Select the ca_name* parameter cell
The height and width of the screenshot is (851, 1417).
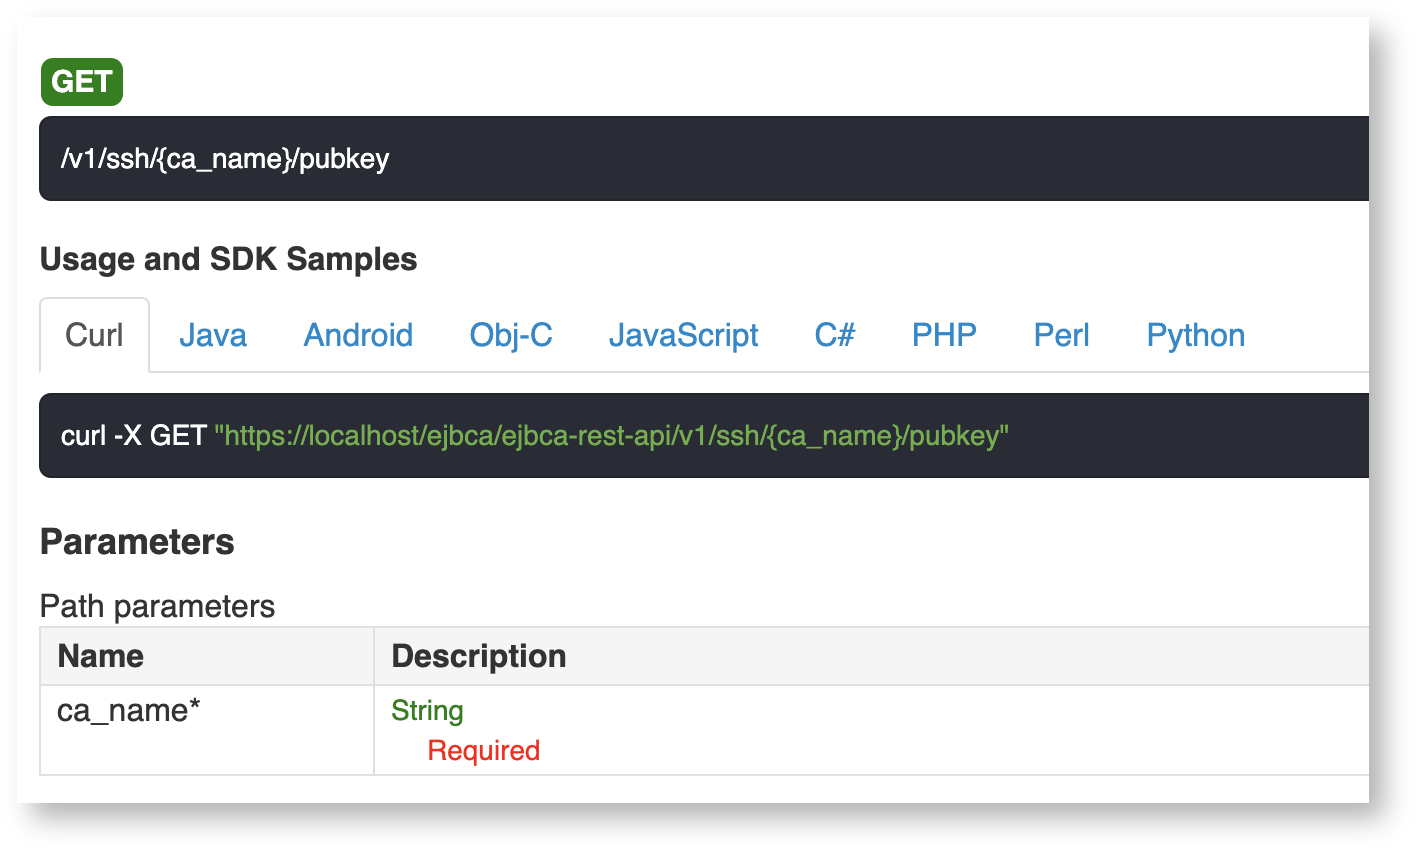coord(129,711)
